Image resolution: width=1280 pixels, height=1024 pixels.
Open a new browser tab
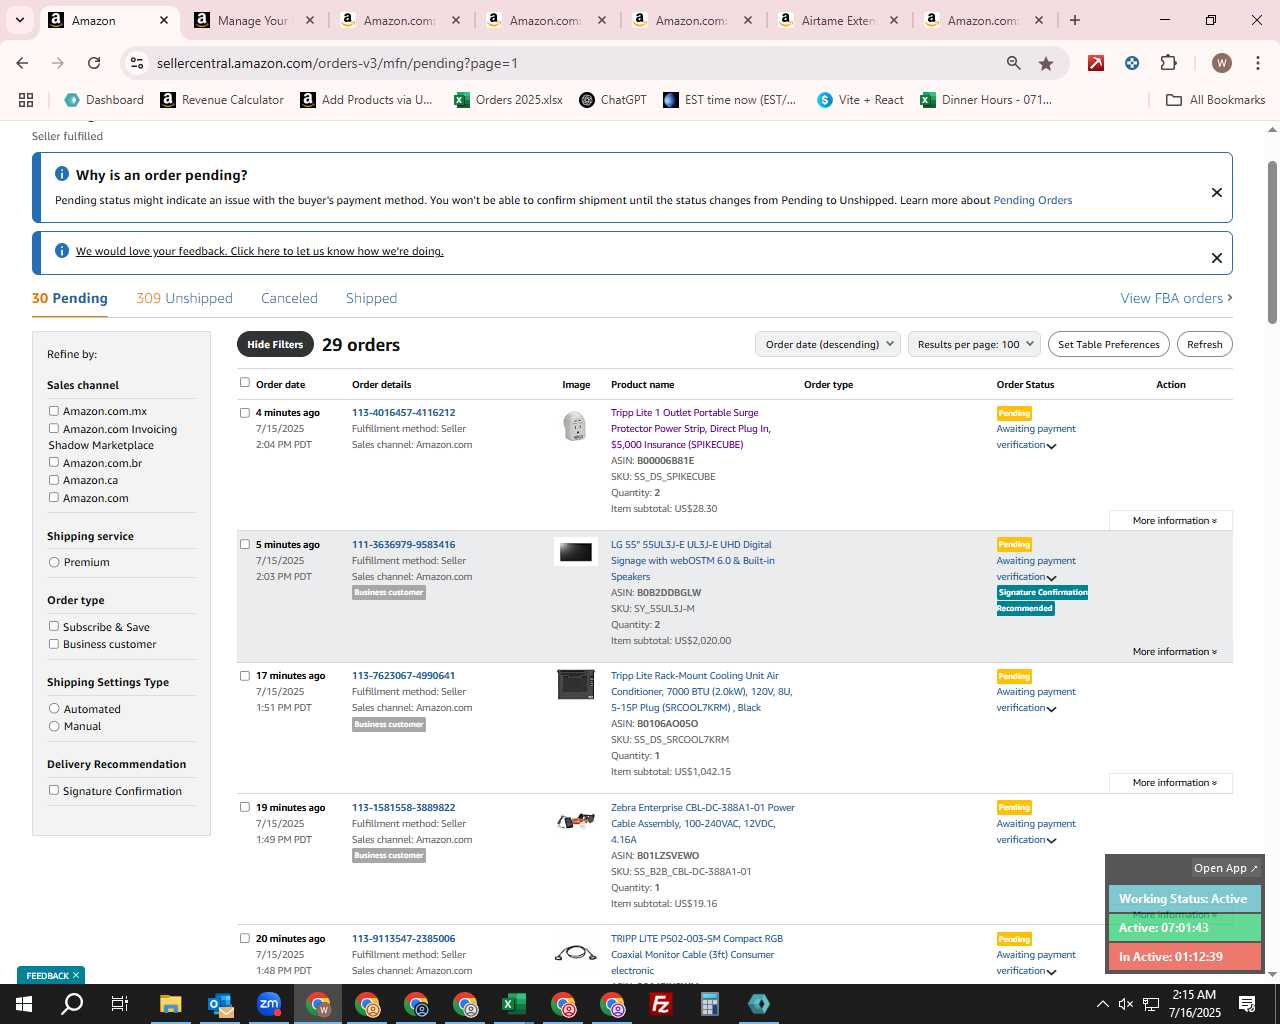1075,20
